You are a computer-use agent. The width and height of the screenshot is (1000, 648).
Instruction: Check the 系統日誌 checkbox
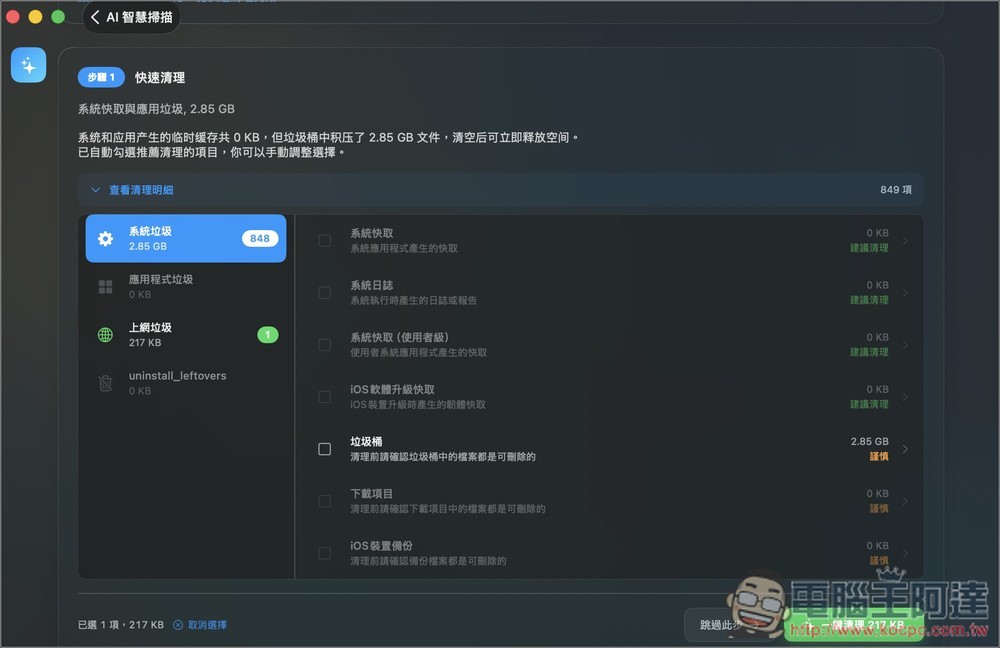324,292
